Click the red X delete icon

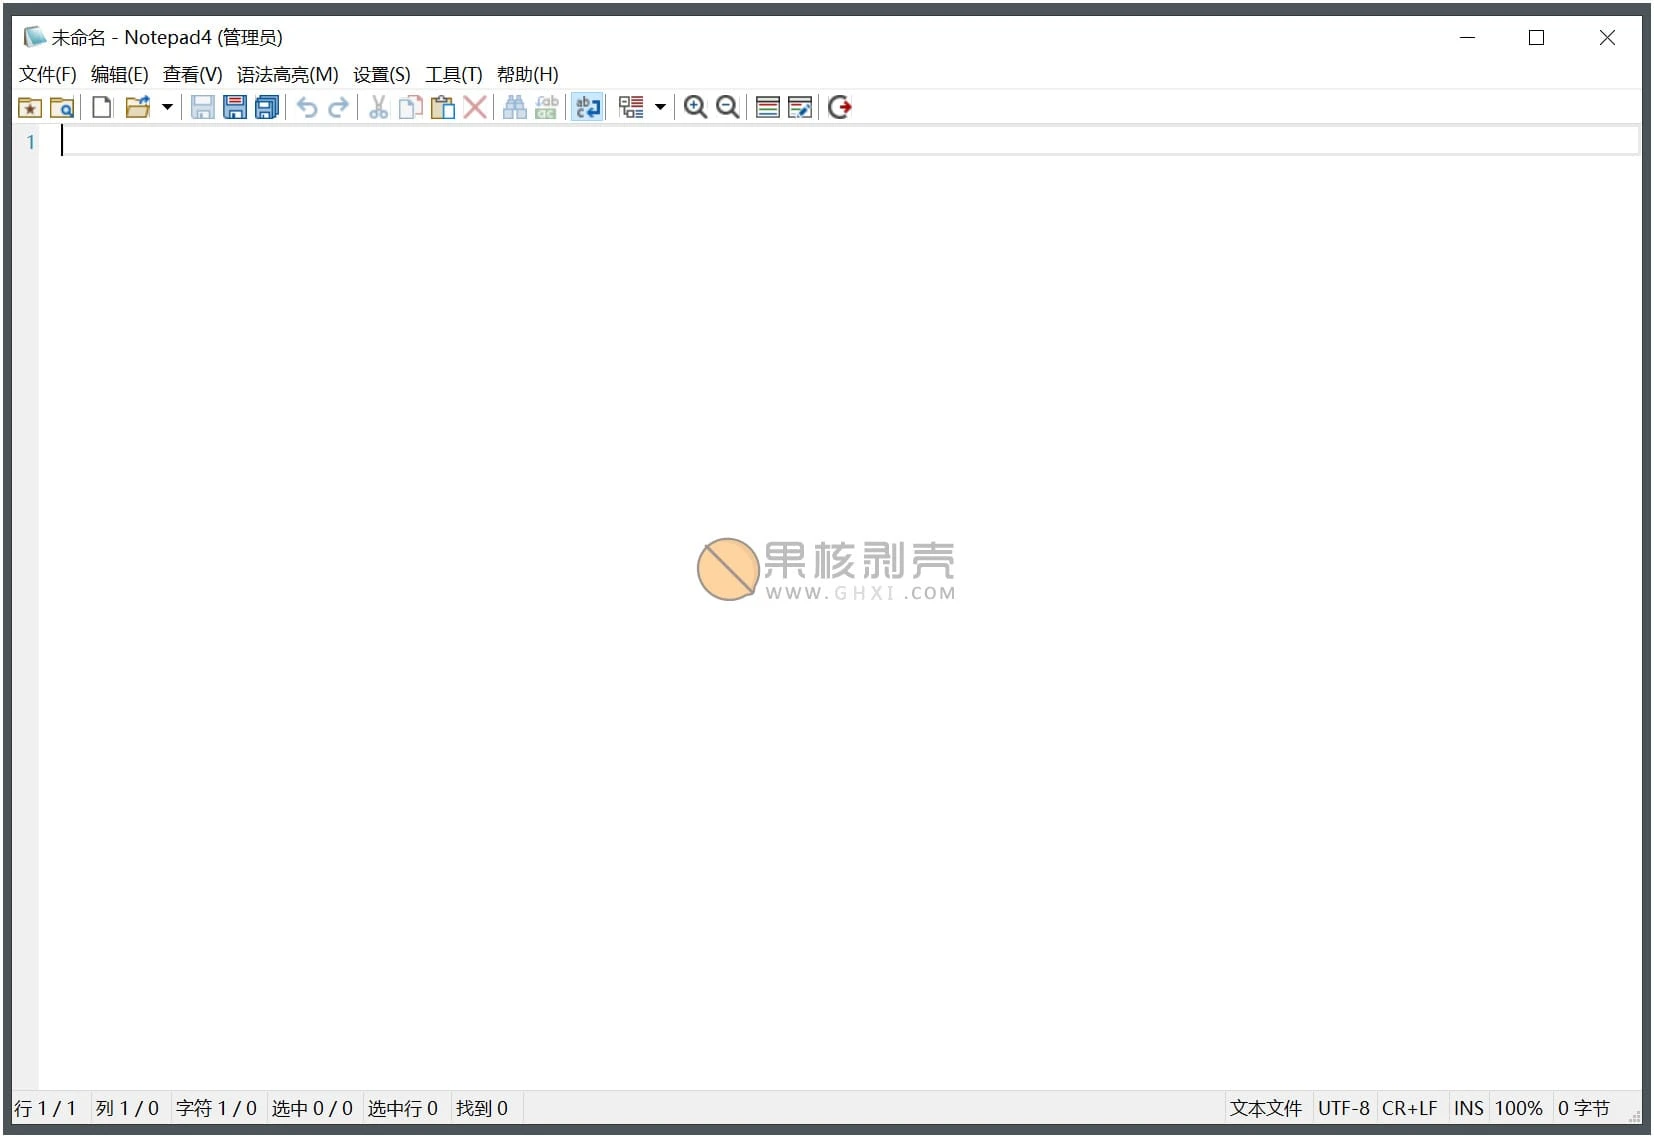pyautogui.click(x=476, y=107)
